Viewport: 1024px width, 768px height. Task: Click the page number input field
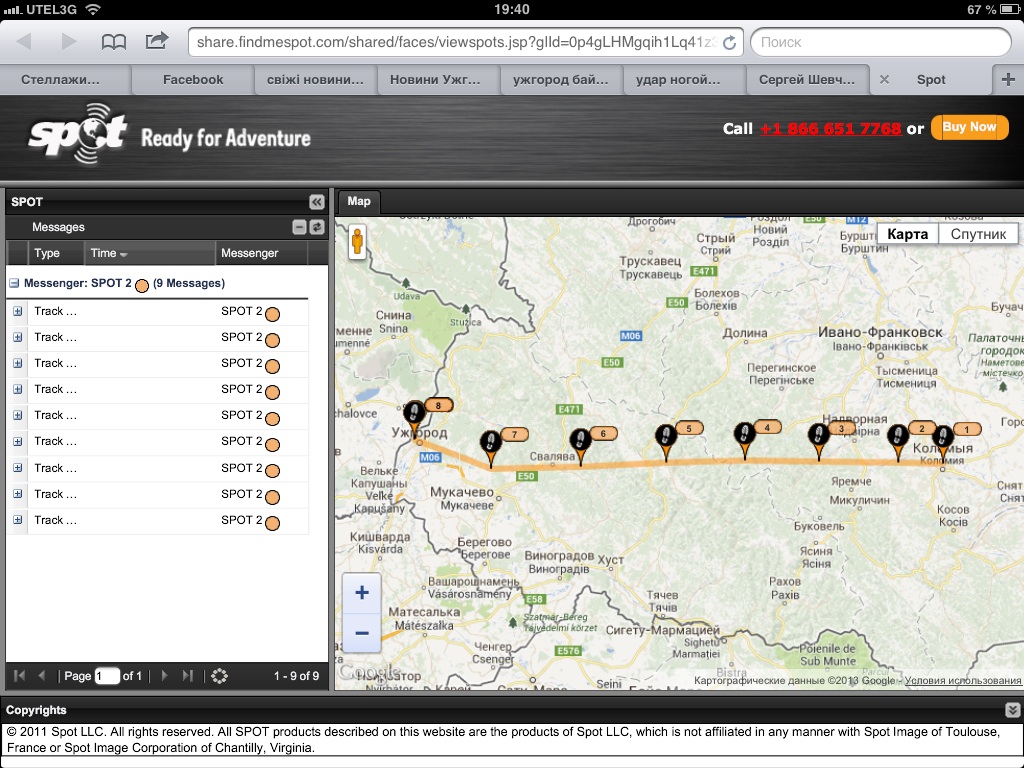pyautogui.click(x=107, y=676)
